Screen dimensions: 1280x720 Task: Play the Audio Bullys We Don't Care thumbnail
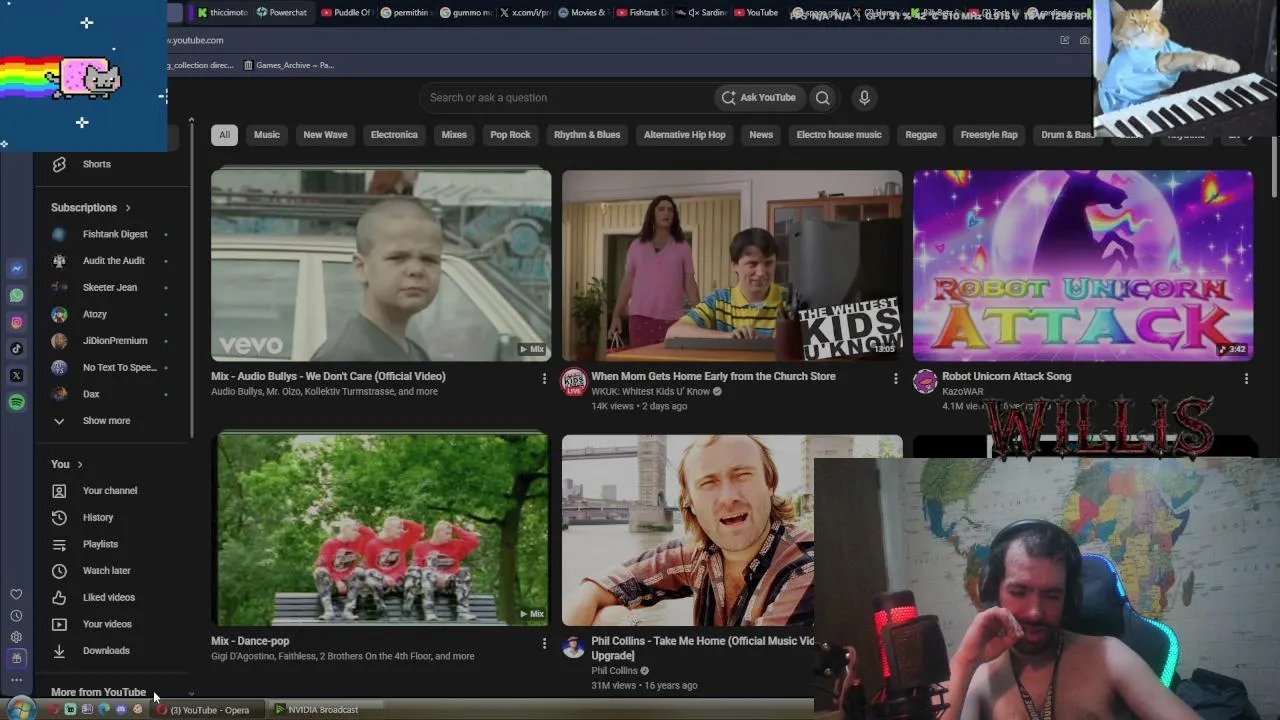(x=381, y=265)
